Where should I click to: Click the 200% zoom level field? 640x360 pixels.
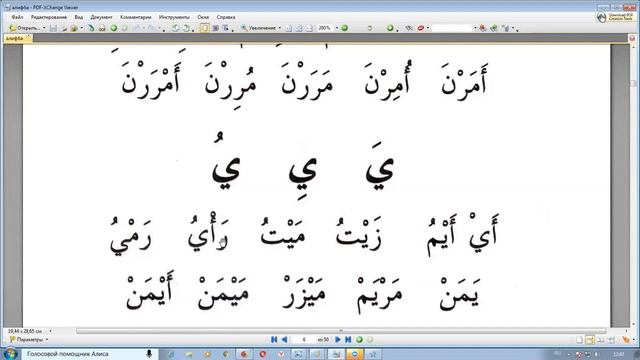325,28
